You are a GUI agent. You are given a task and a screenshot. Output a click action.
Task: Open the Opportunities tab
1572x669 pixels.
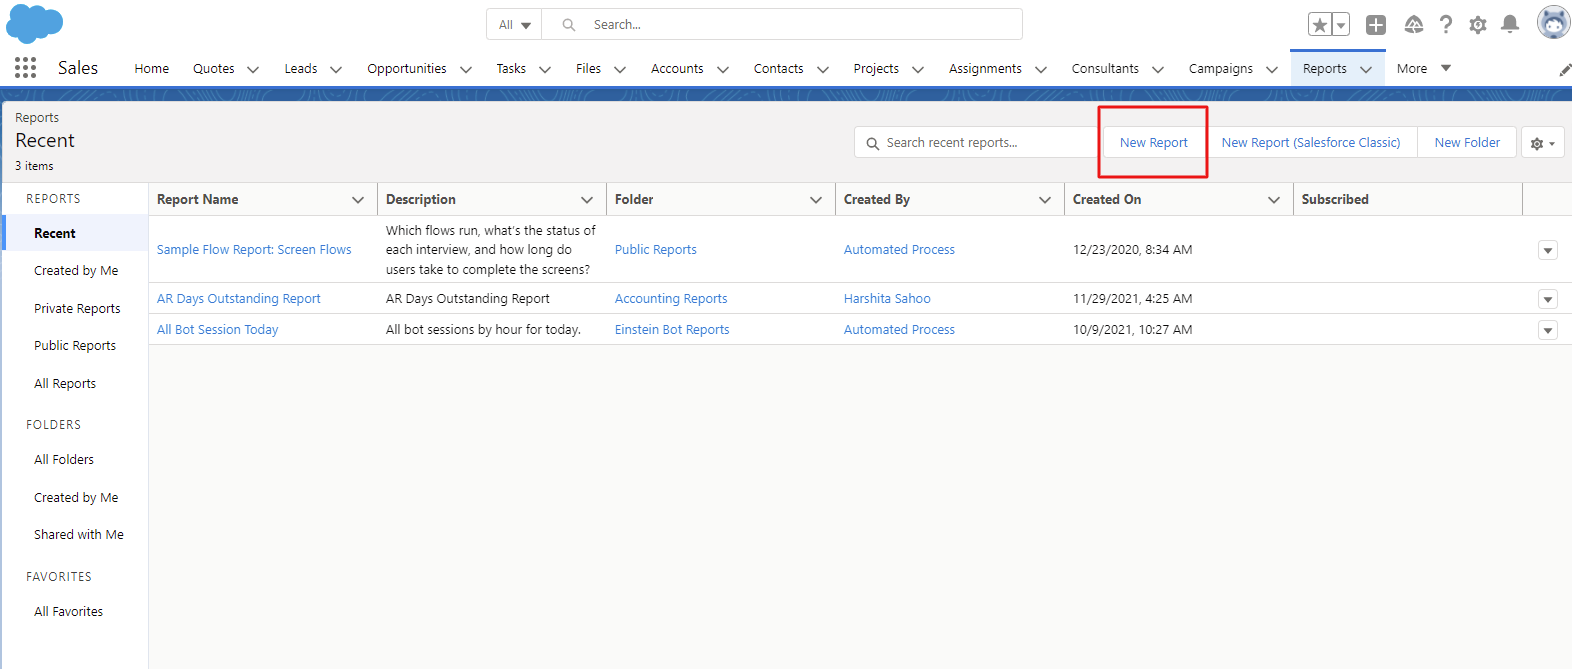(x=407, y=69)
